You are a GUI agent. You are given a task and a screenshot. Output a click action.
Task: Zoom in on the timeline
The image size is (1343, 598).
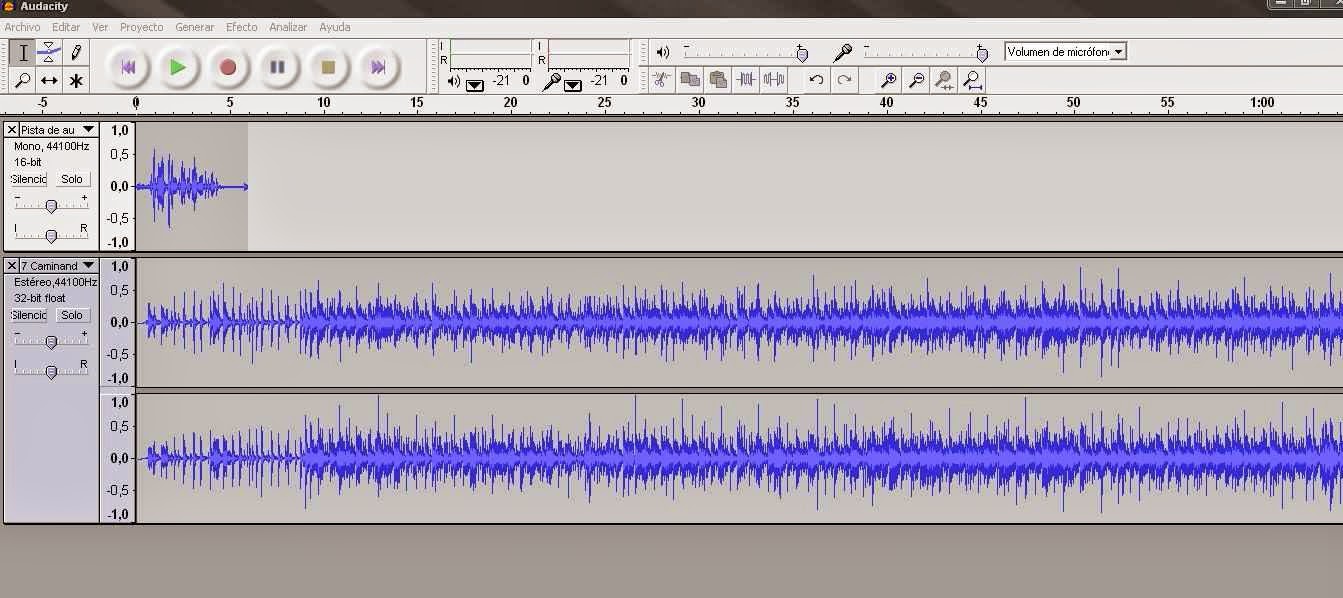[x=886, y=80]
